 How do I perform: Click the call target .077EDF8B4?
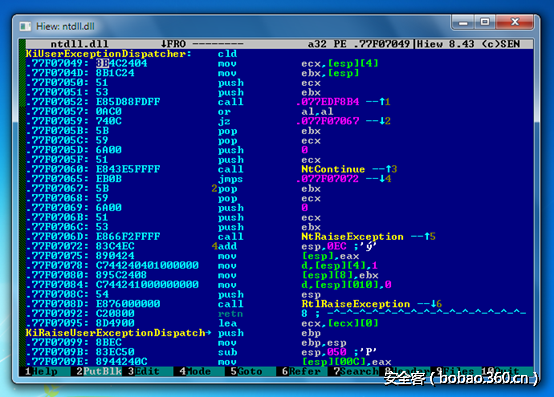[x=327, y=102]
